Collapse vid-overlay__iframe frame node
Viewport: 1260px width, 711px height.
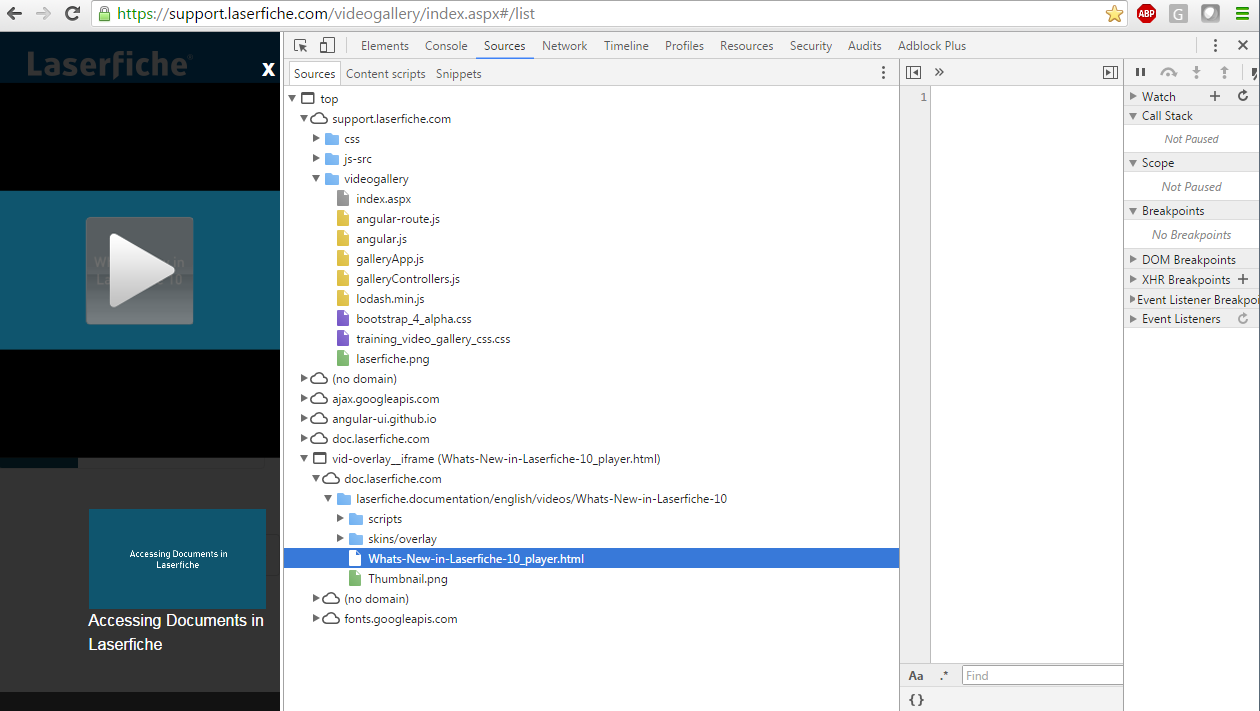click(305, 458)
